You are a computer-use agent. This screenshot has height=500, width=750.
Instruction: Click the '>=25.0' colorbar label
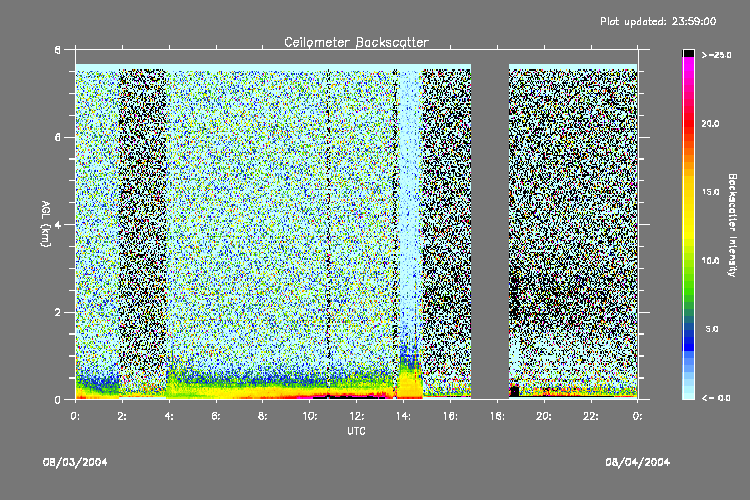716,55
